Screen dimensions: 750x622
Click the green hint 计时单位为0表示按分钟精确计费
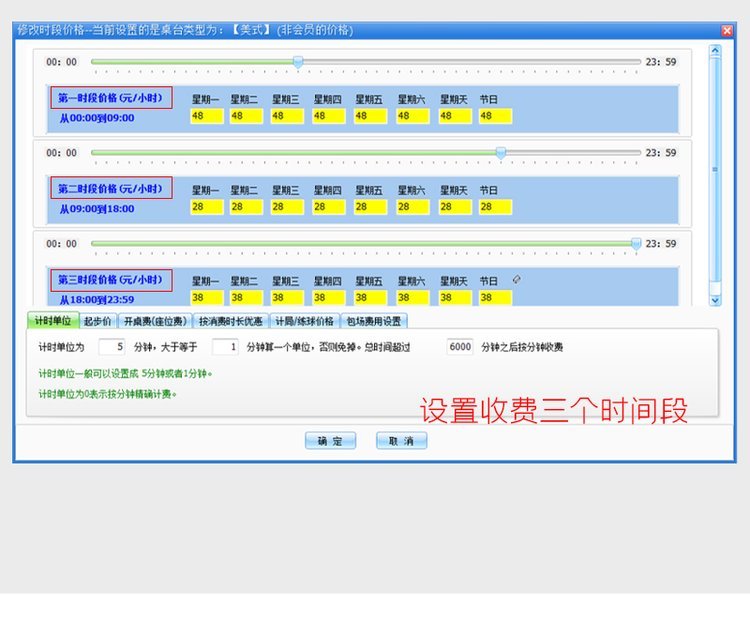(108, 394)
